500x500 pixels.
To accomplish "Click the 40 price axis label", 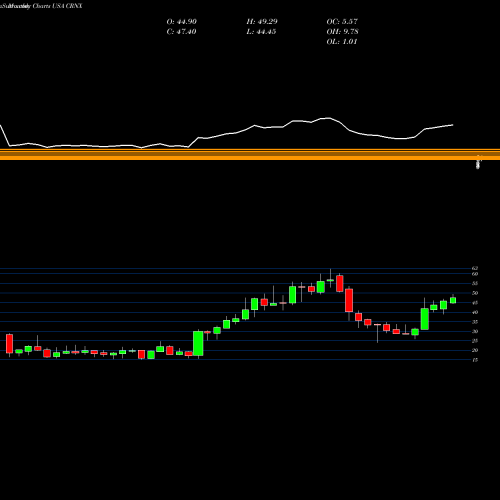I will (x=475, y=312).
